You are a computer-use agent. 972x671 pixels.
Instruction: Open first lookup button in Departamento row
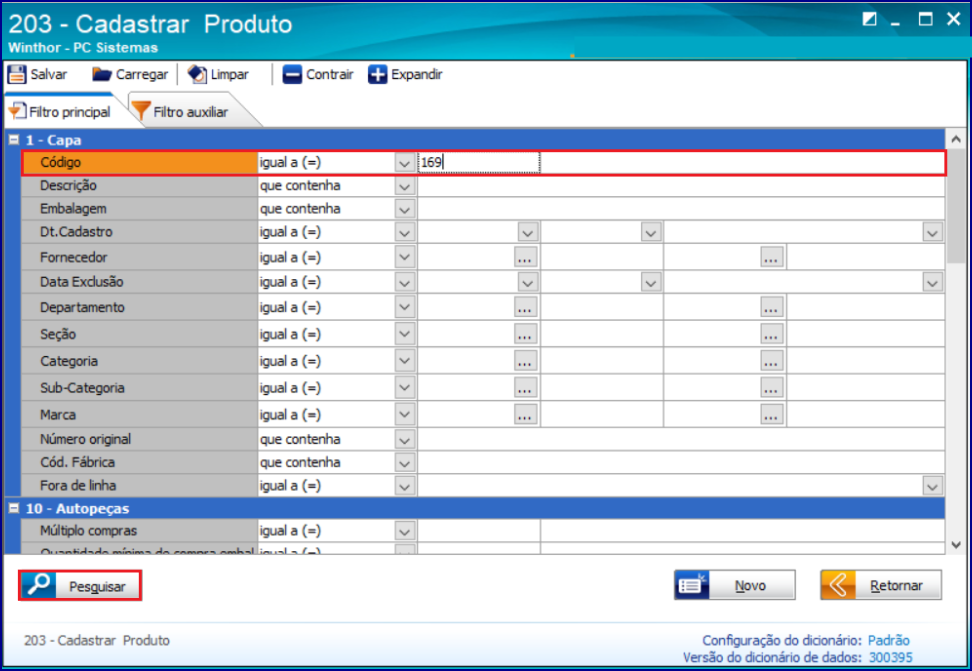coord(525,308)
